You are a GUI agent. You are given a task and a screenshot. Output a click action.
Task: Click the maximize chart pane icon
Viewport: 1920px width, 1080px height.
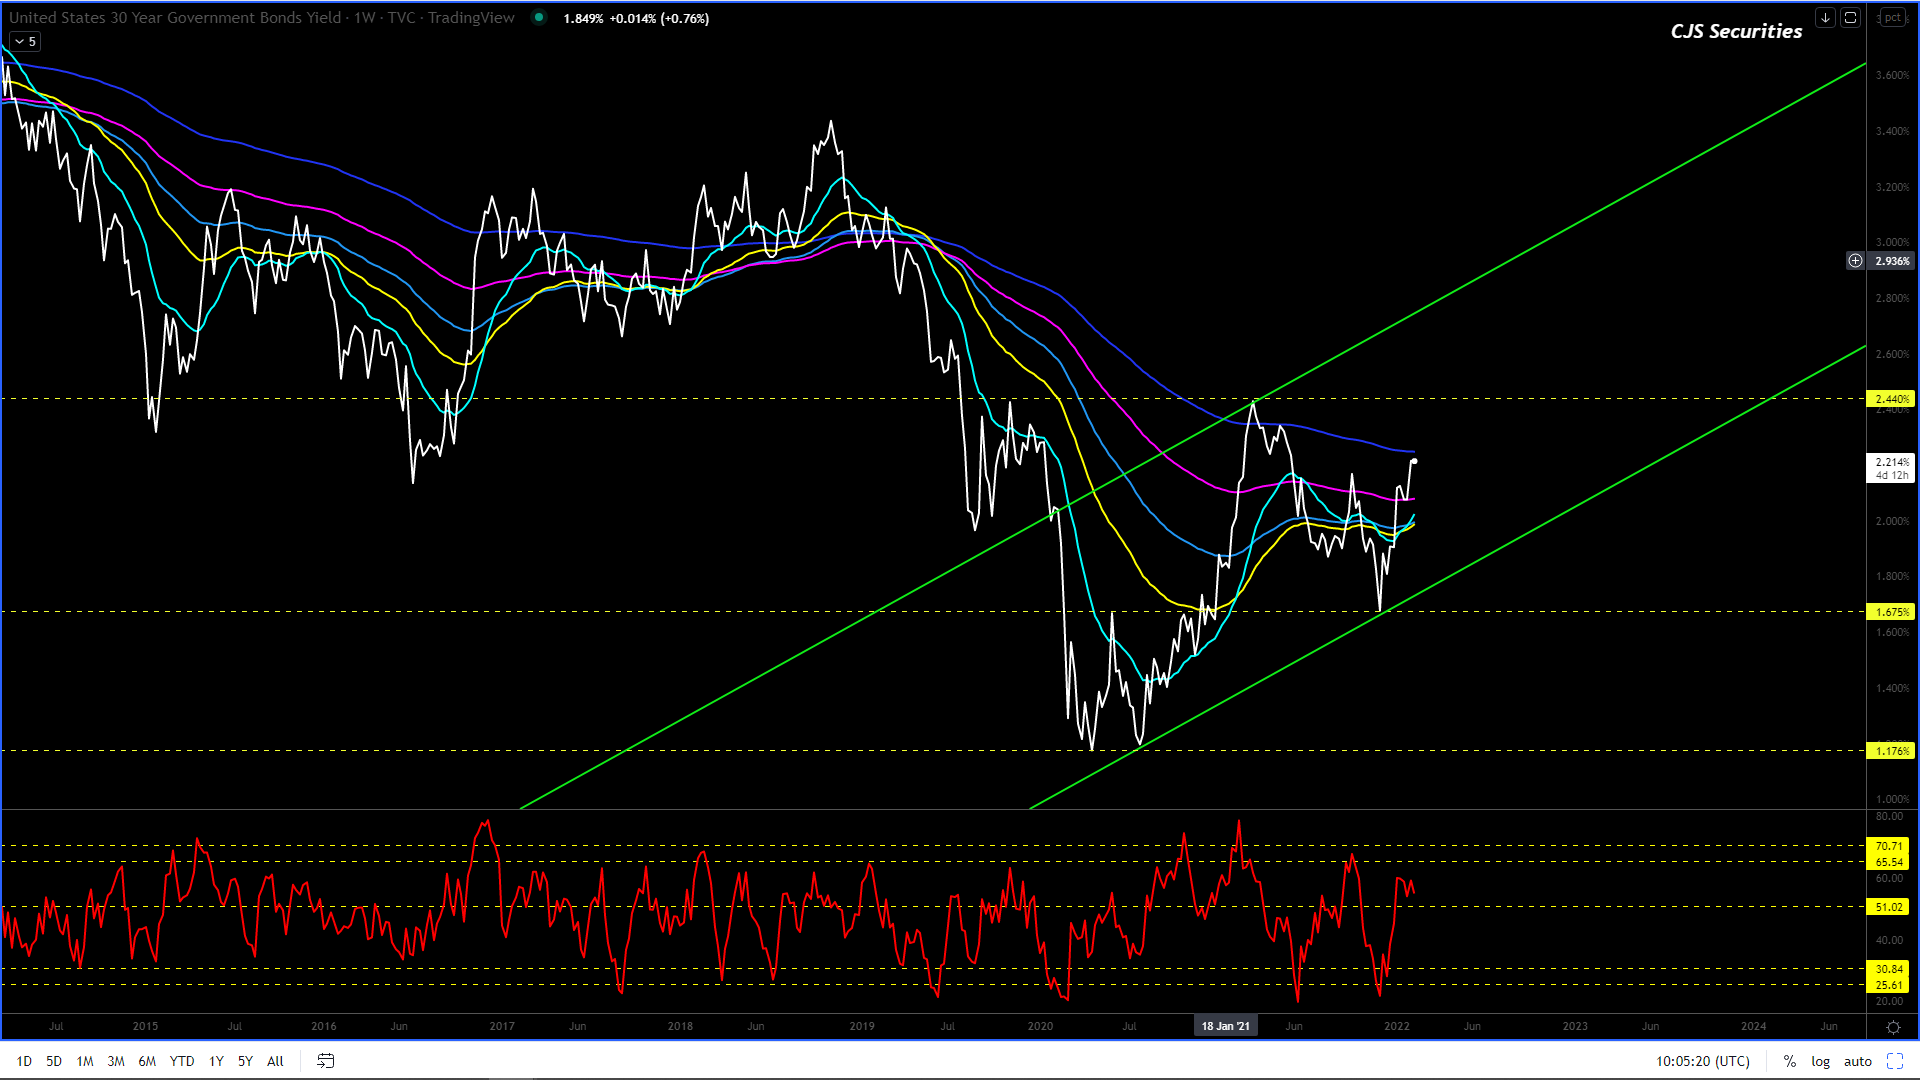[1850, 18]
